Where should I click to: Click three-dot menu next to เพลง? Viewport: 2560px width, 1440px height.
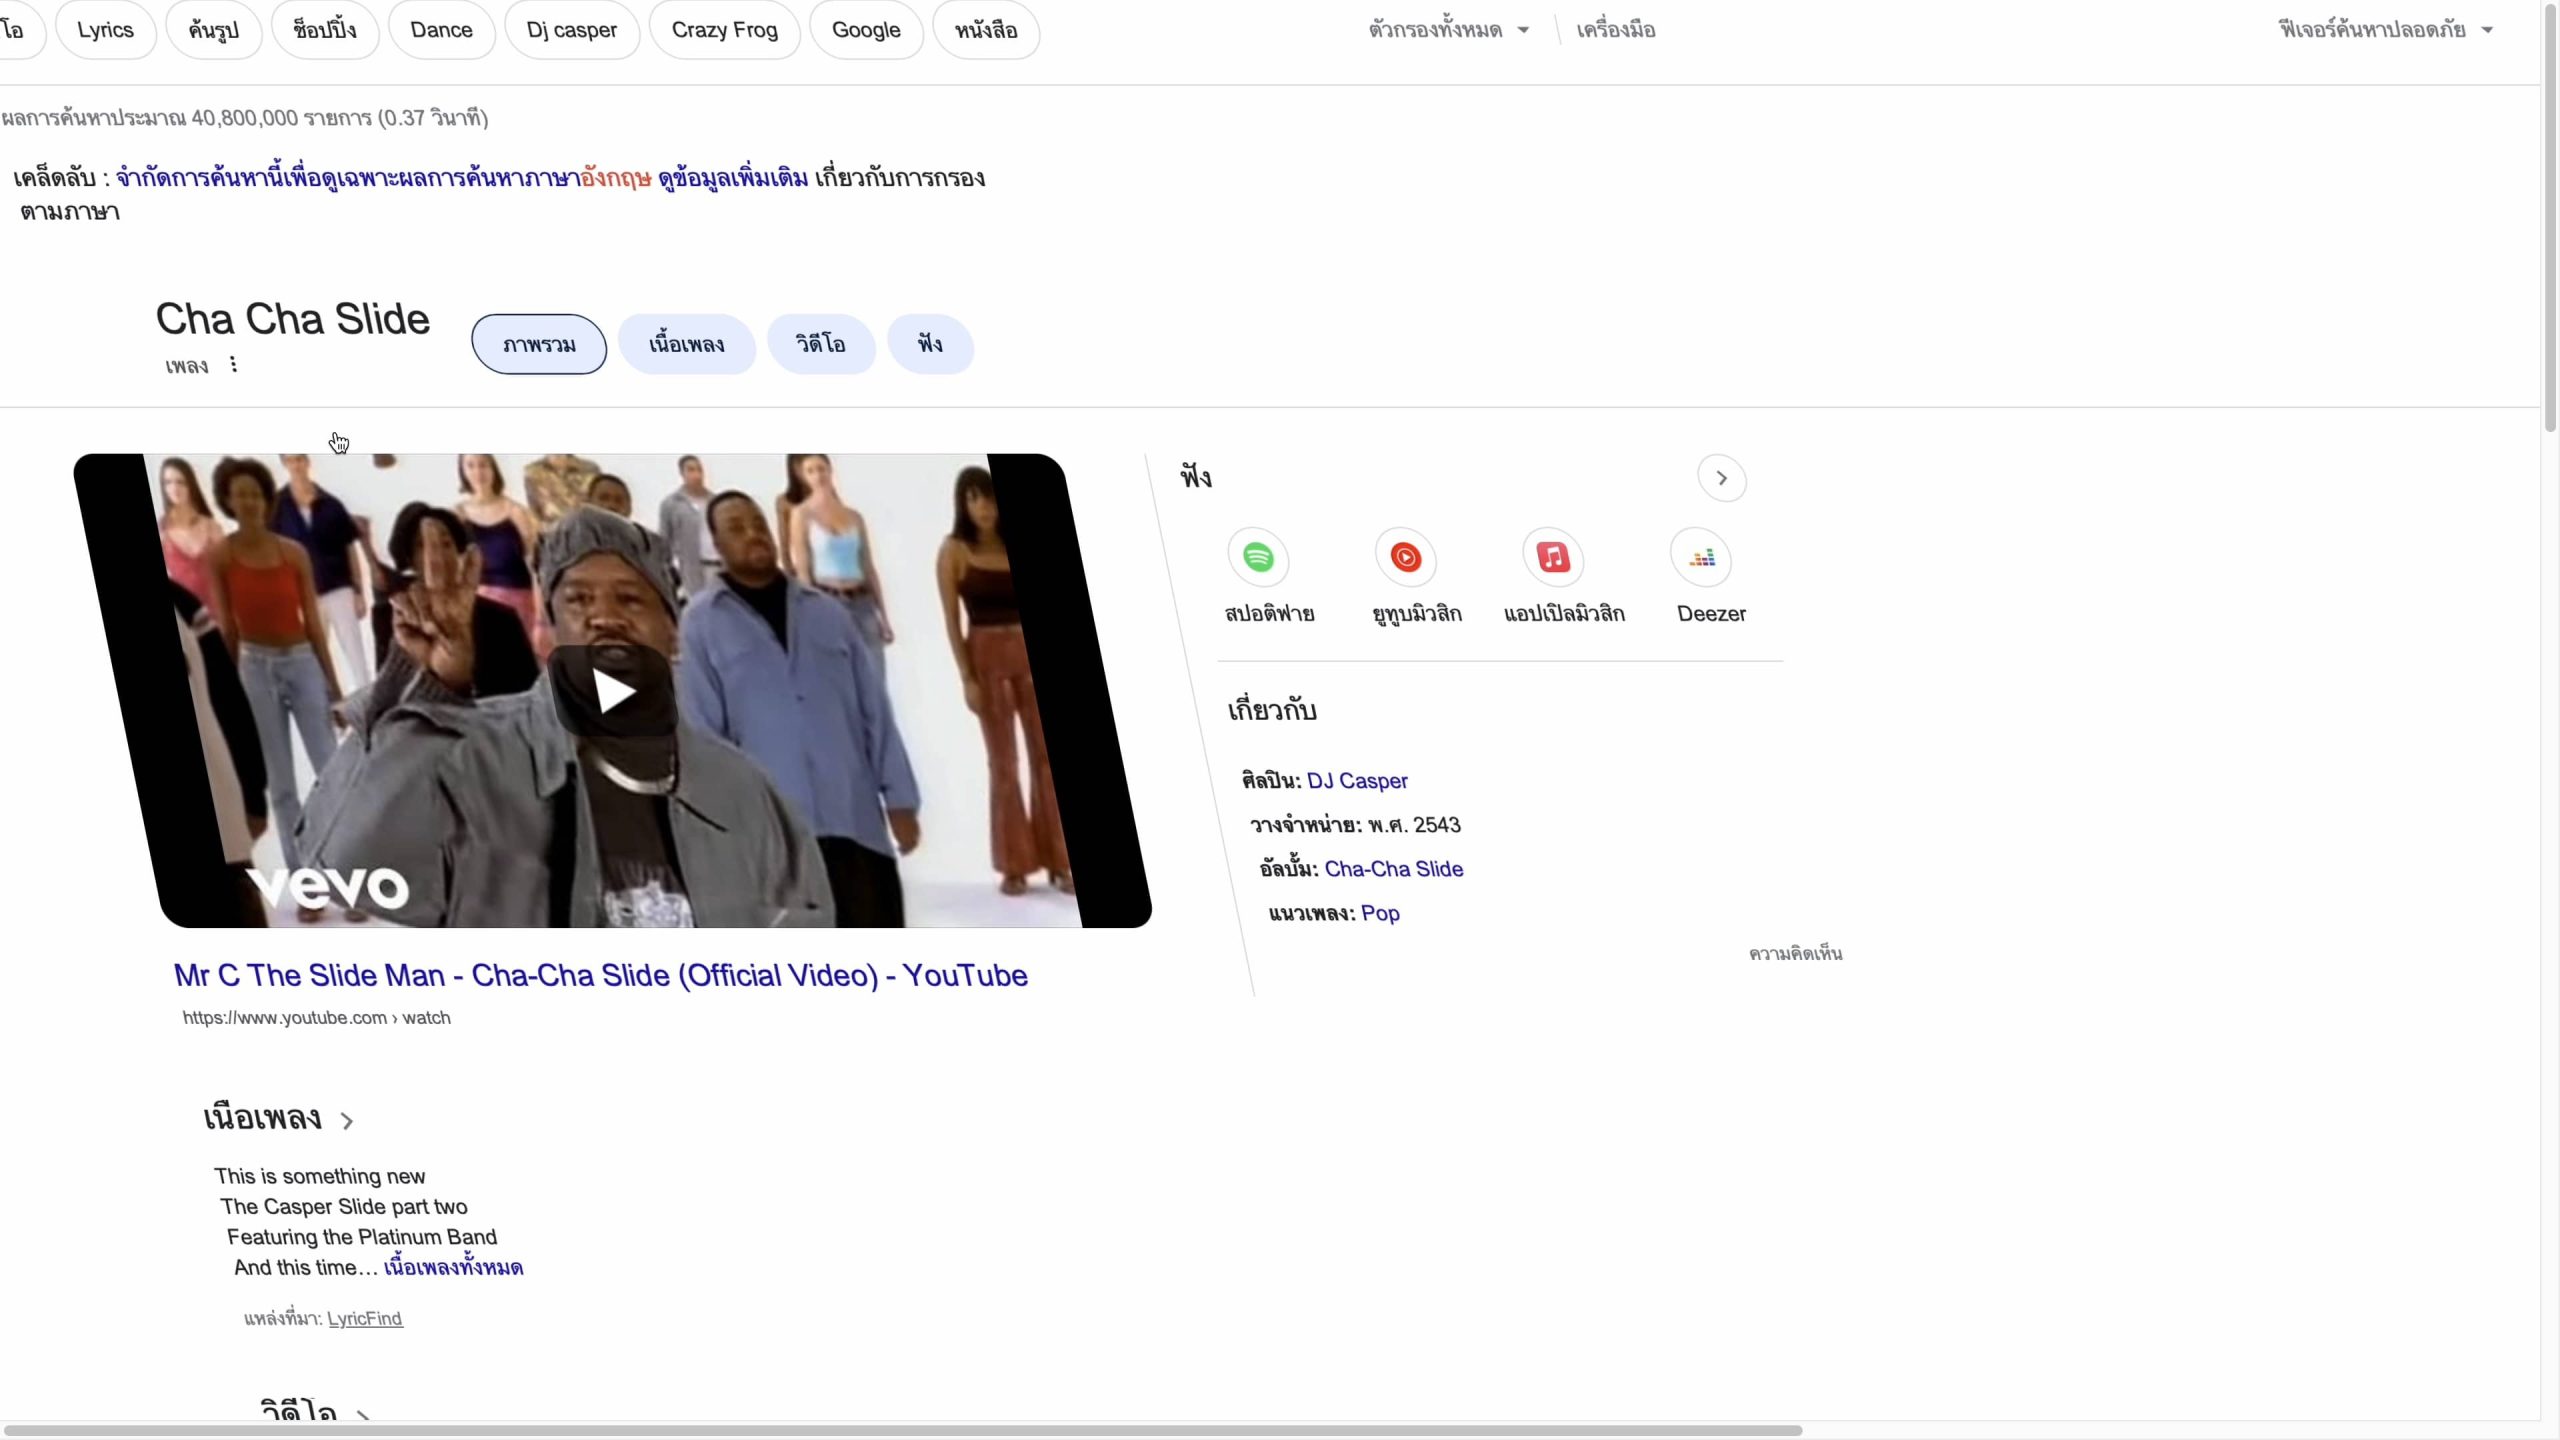click(x=233, y=365)
